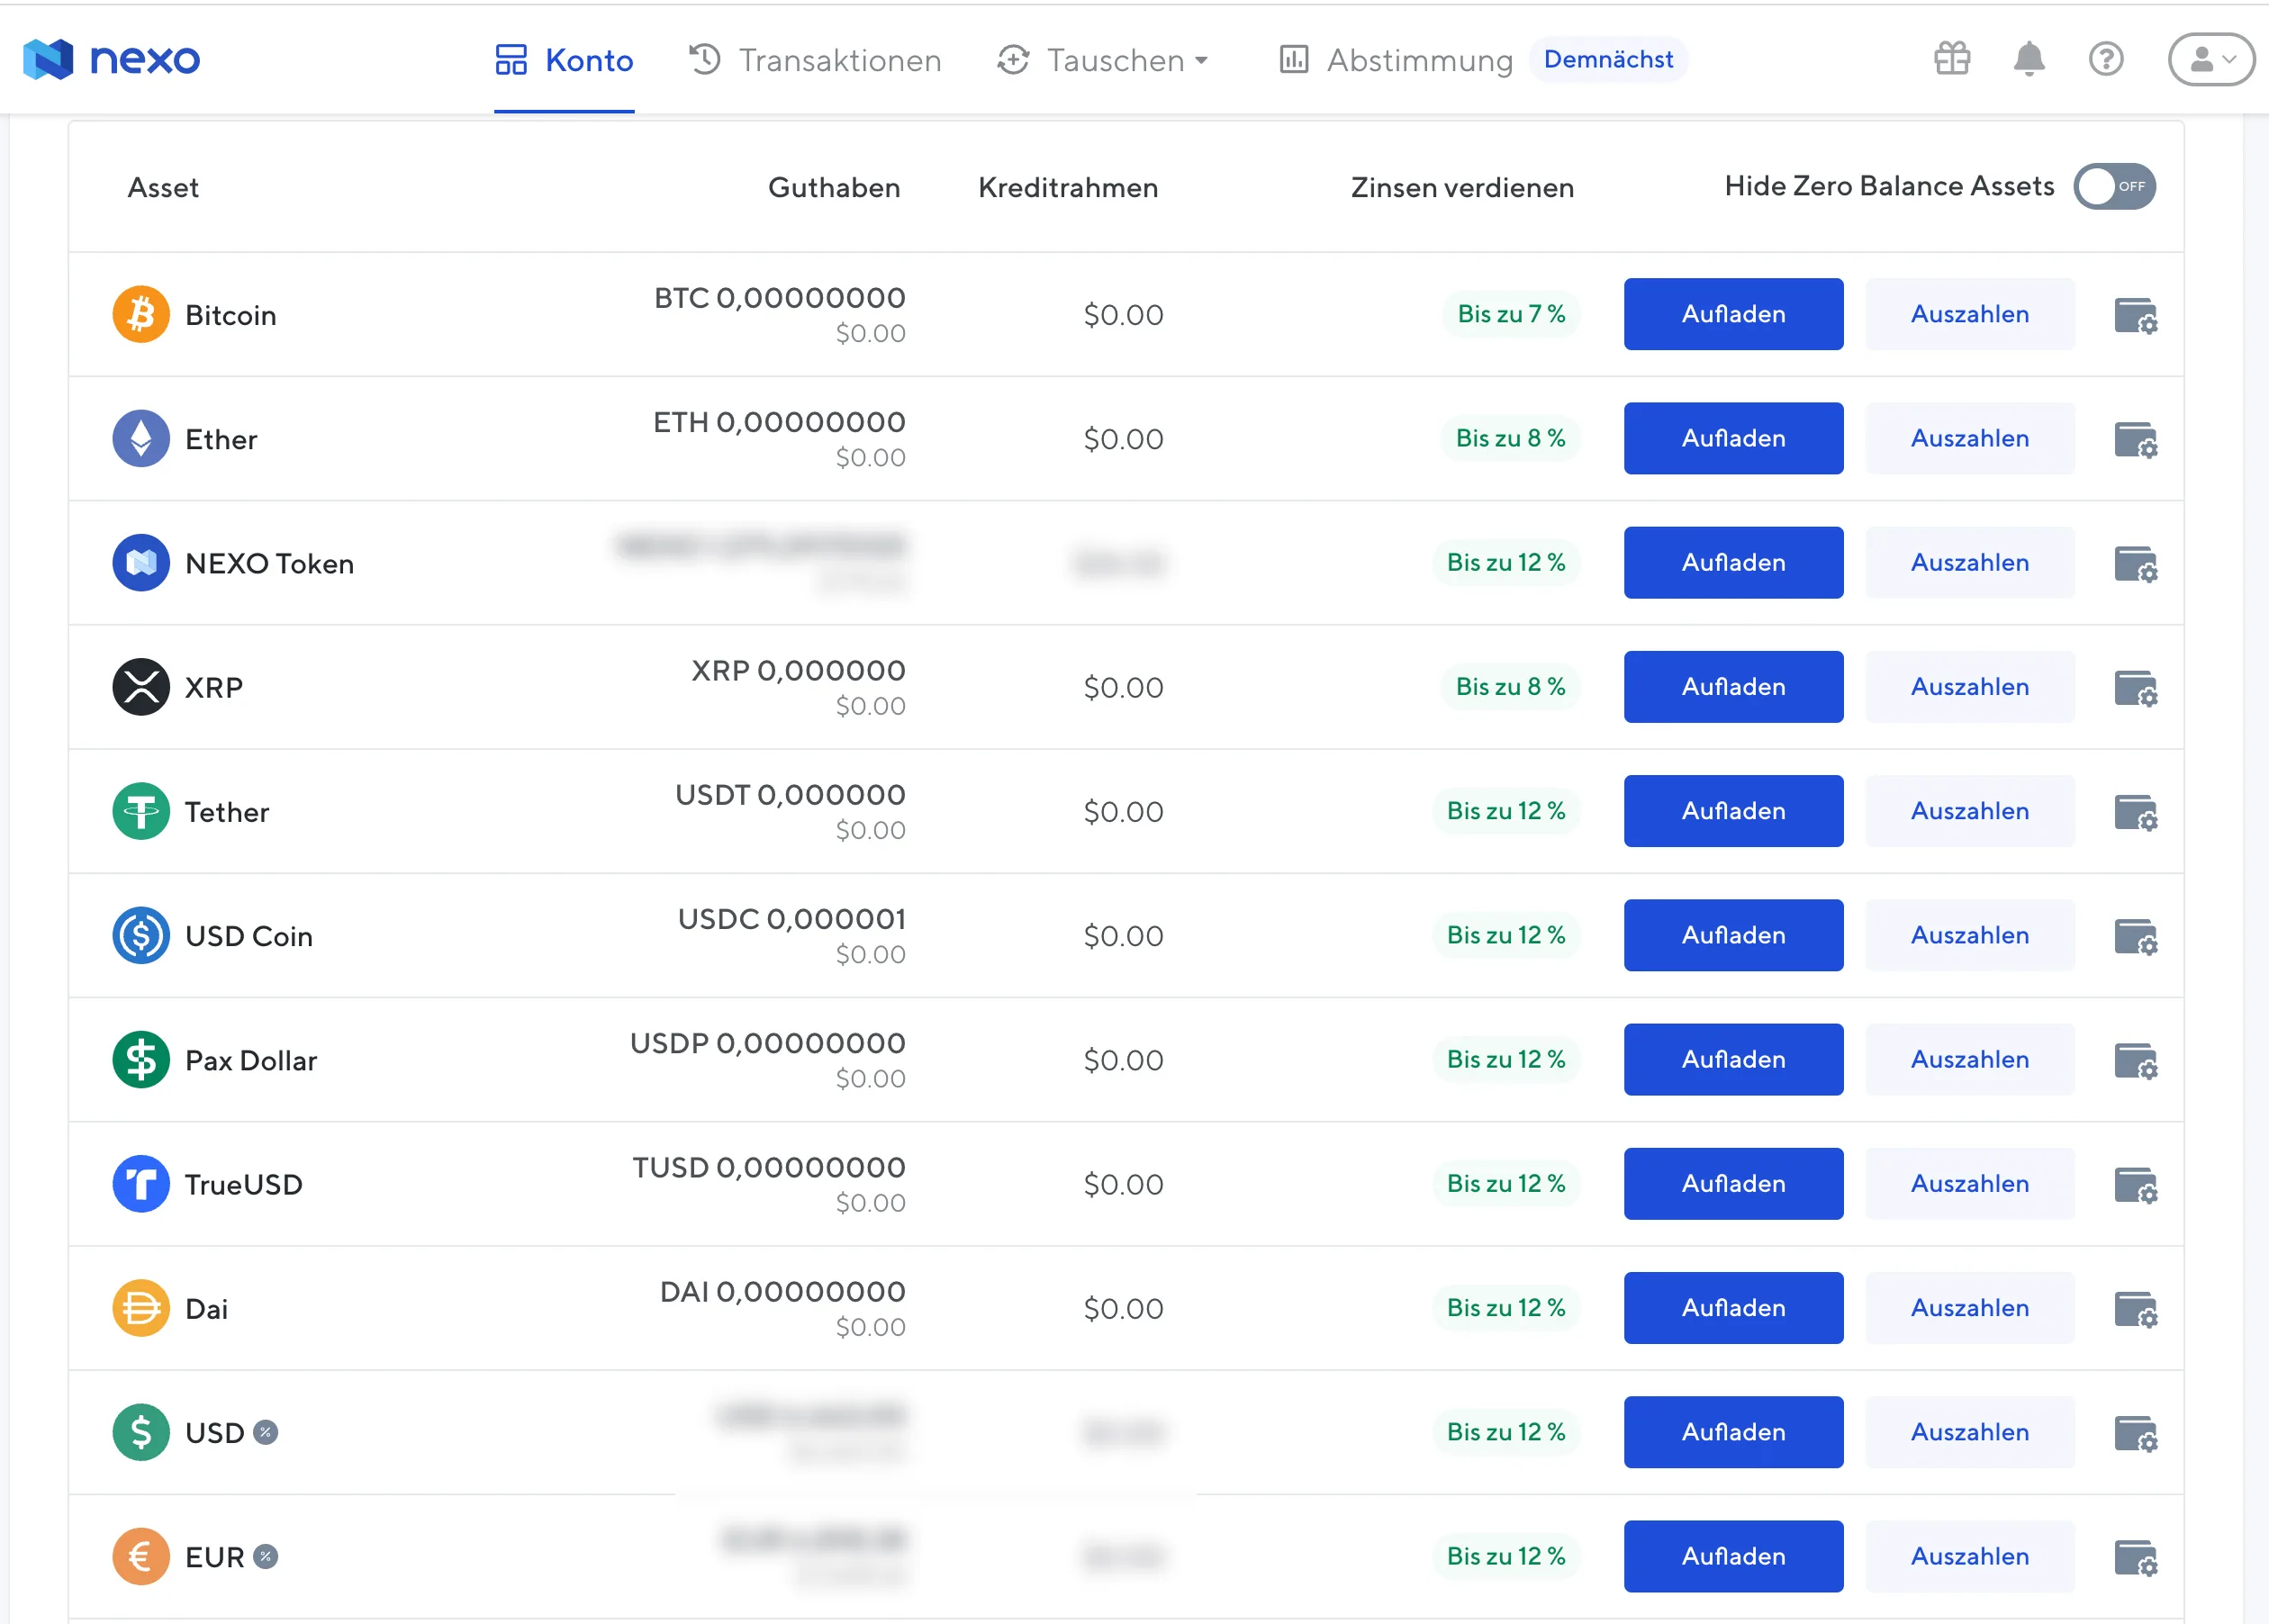Click the EUR euro icon
This screenshot has height=1624, width=2269.
141,1557
